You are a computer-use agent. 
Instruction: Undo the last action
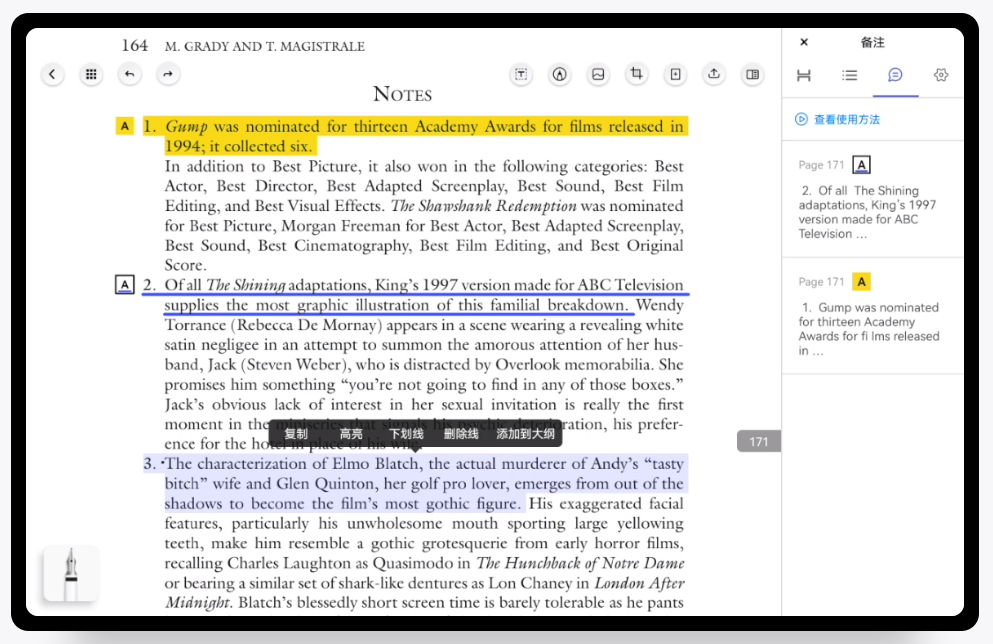click(130, 75)
